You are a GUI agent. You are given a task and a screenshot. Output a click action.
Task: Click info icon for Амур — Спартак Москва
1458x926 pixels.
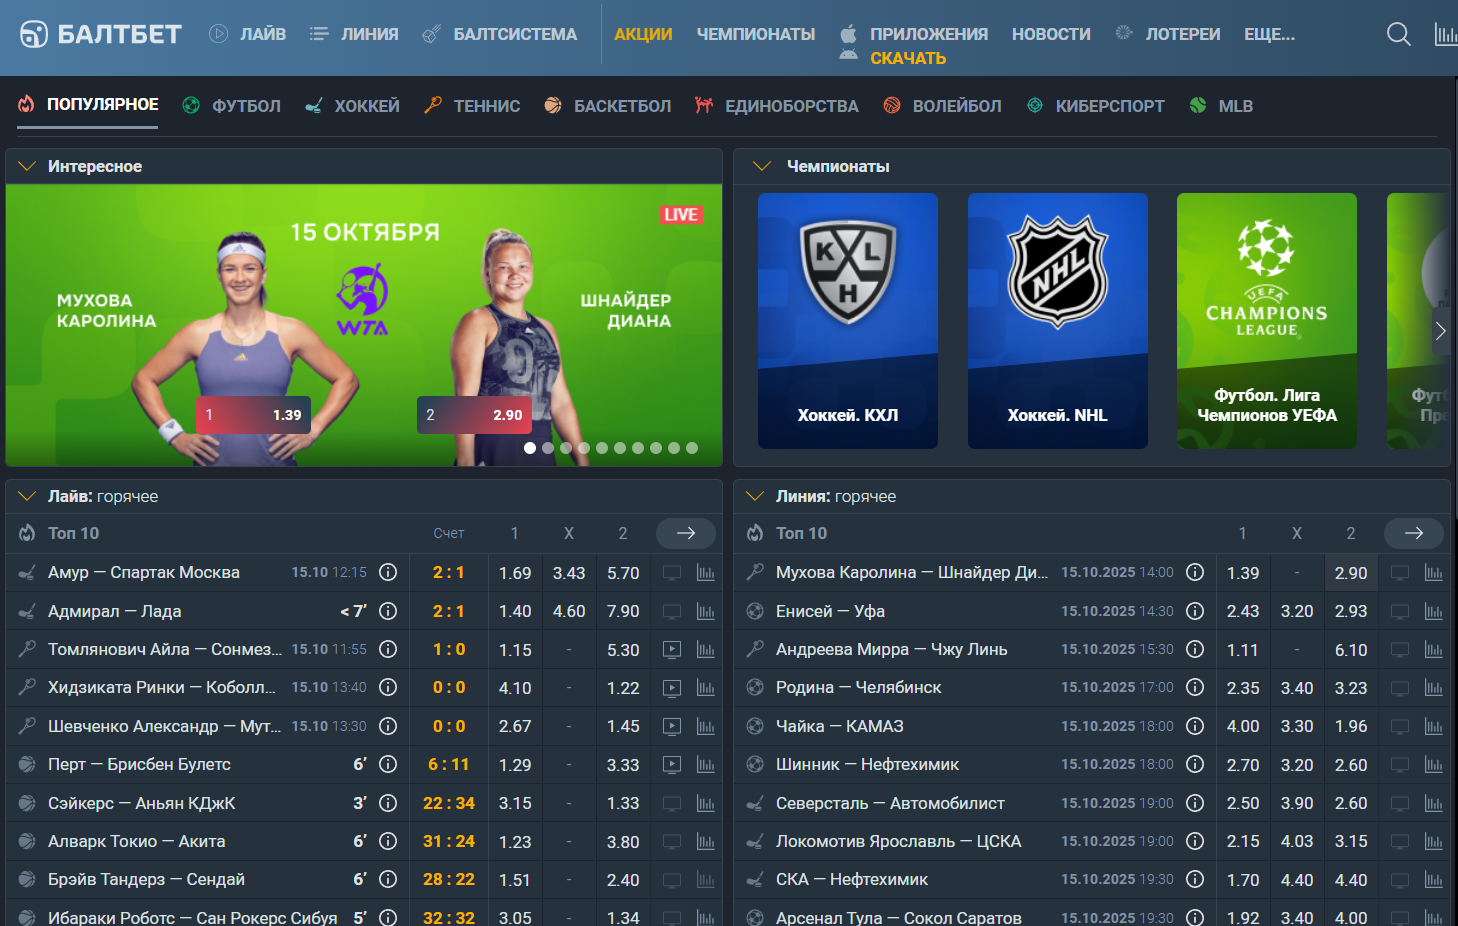click(388, 572)
